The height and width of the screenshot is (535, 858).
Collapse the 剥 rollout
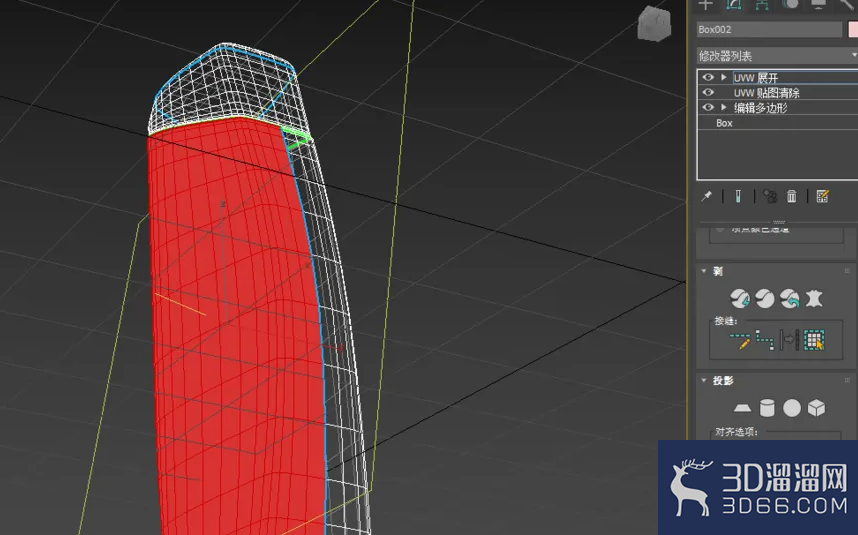(704, 271)
